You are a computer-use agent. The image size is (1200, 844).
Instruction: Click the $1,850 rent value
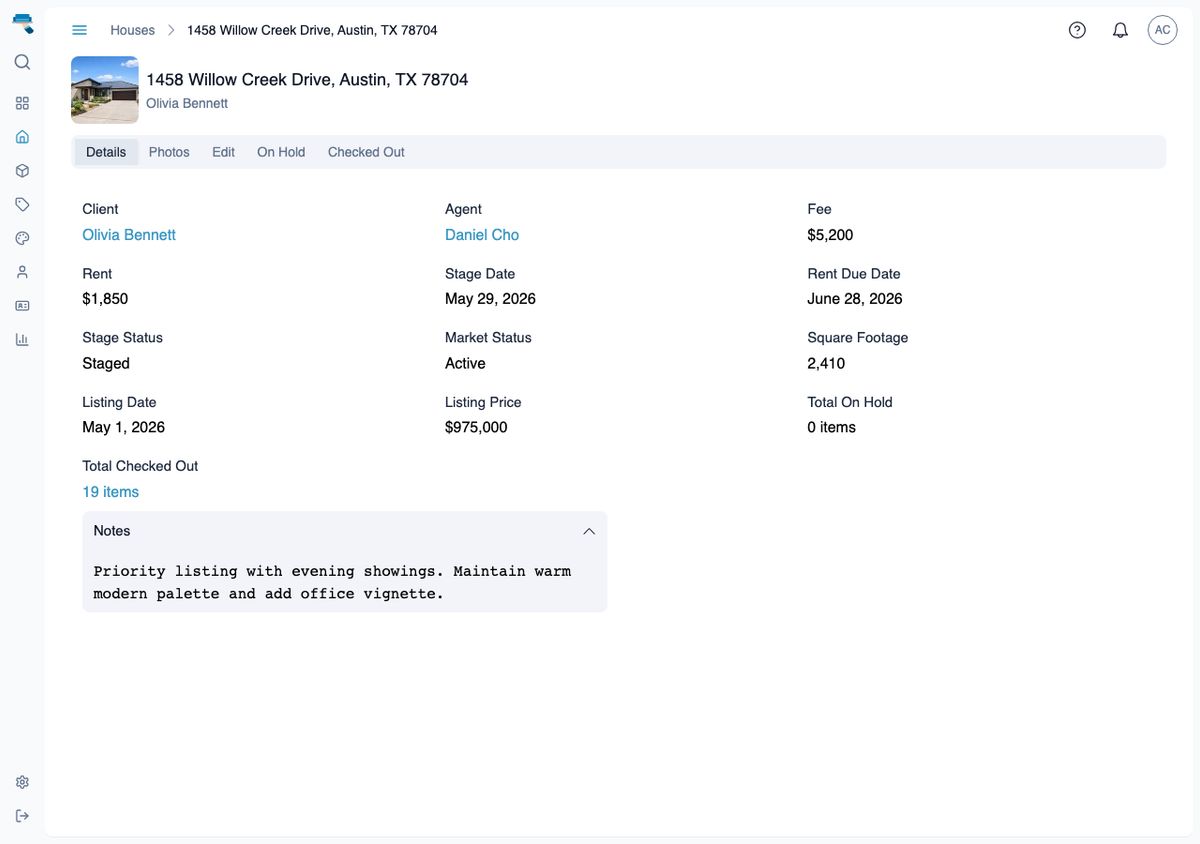(105, 299)
